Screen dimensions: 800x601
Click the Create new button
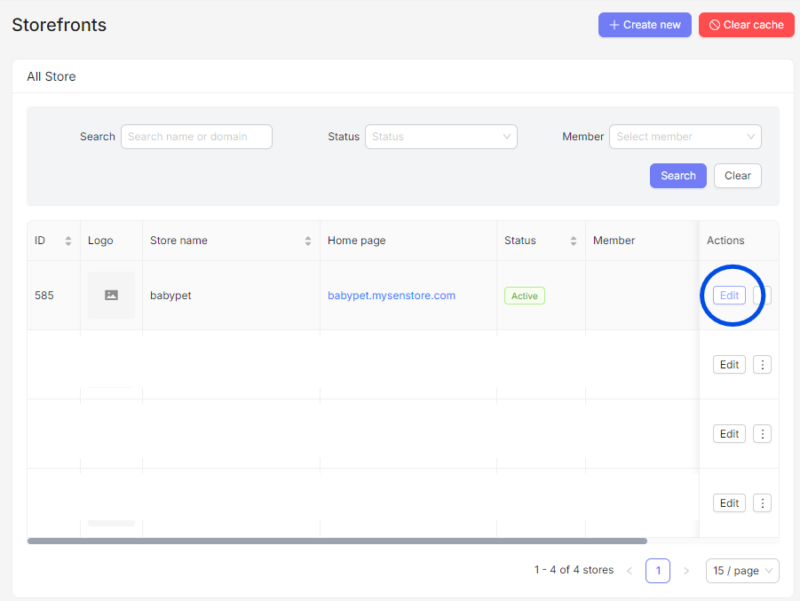[x=645, y=25]
